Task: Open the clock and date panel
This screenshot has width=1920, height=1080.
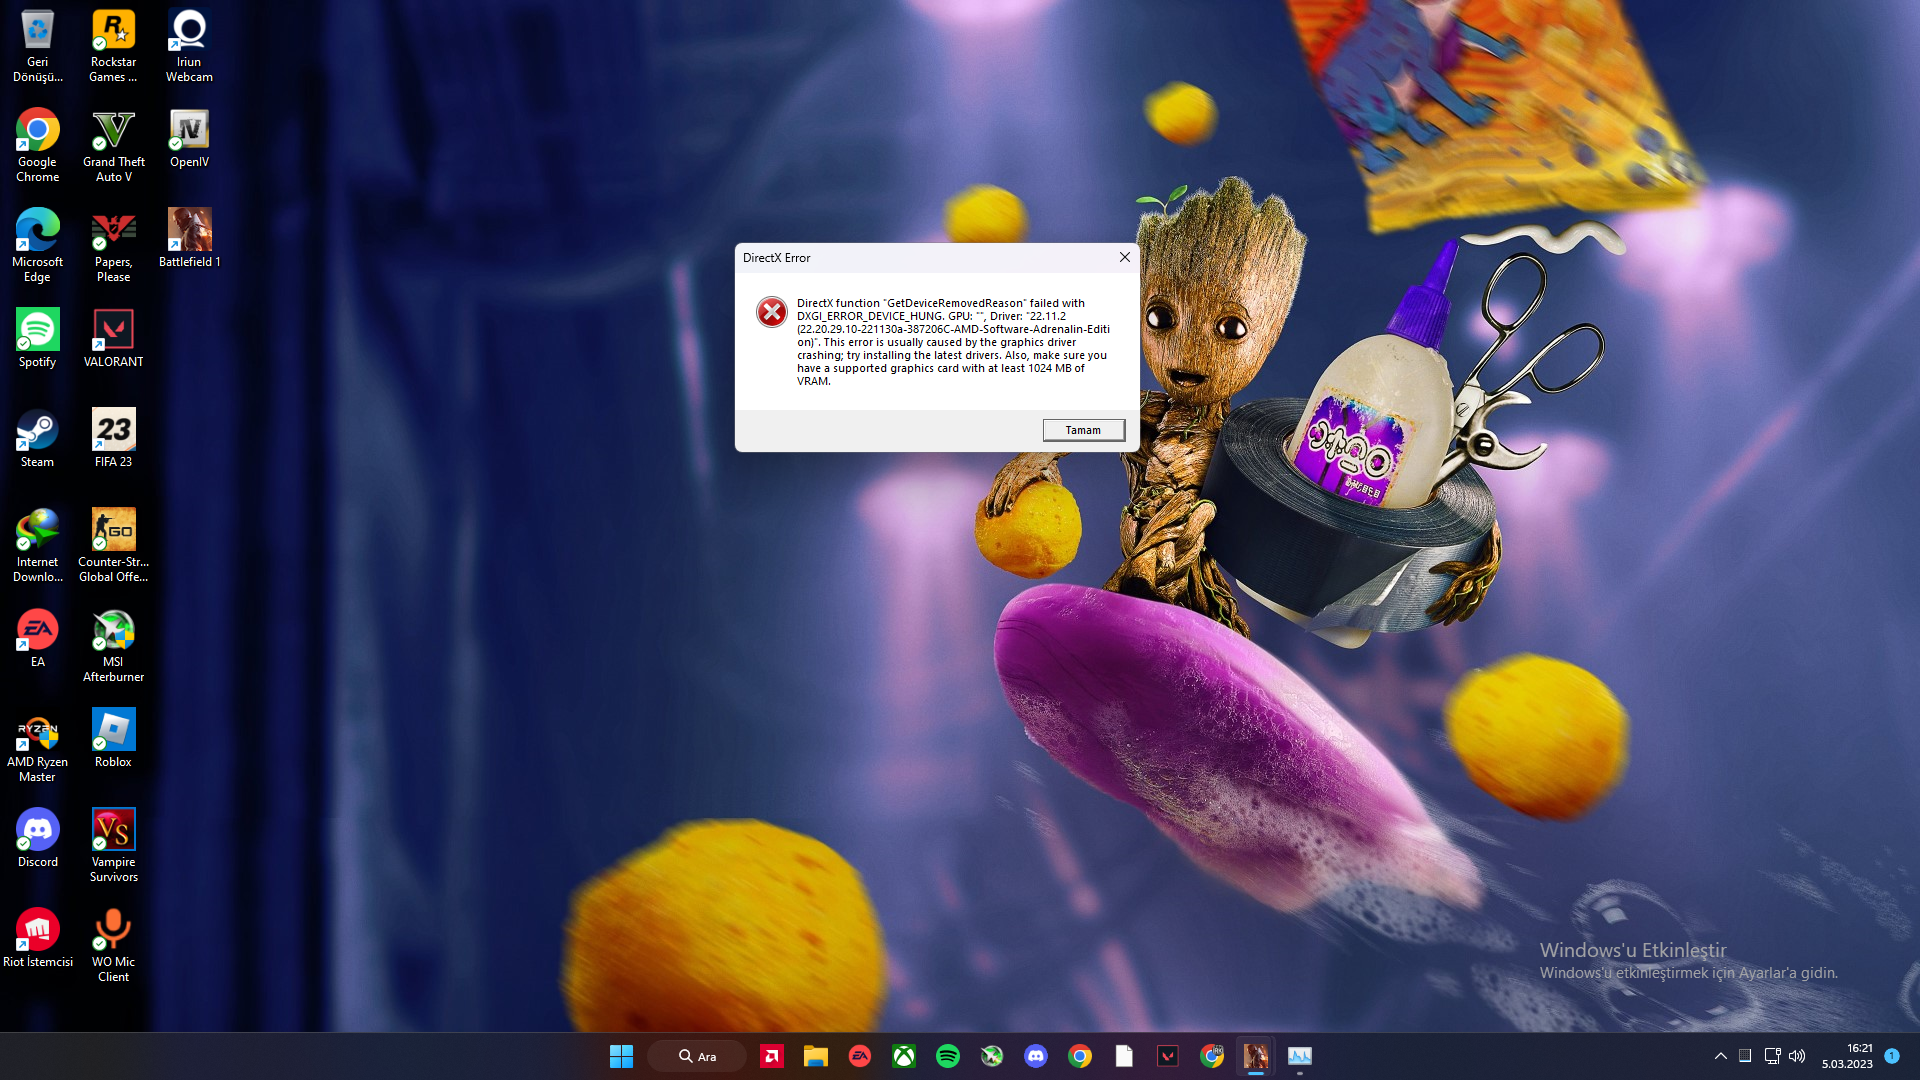Action: pyautogui.click(x=1847, y=1056)
